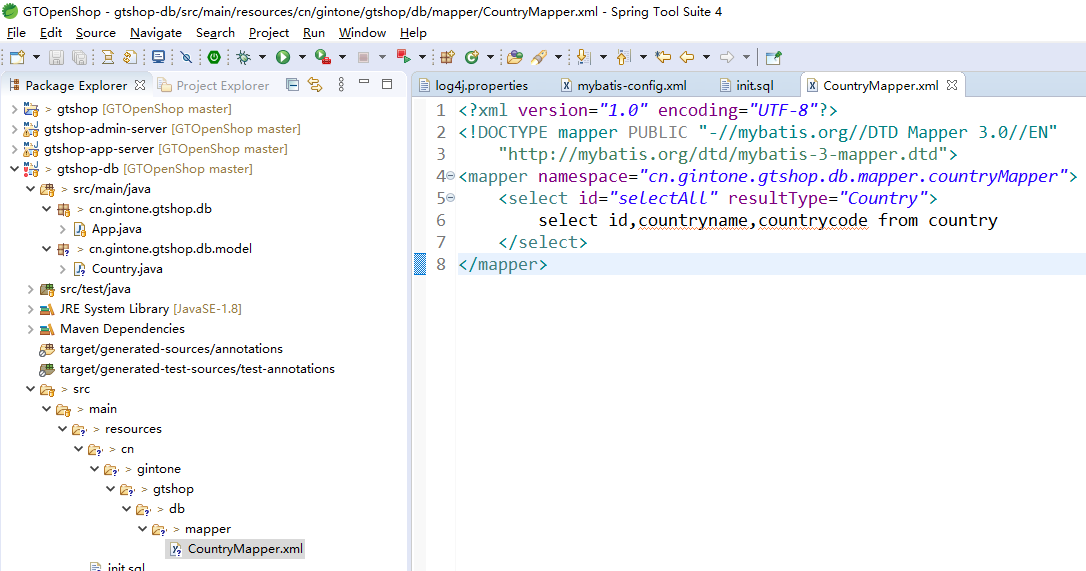Toggle Link with Editor in Package Explorer
This screenshot has width=1086, height=571.
[x=315, y=85]
